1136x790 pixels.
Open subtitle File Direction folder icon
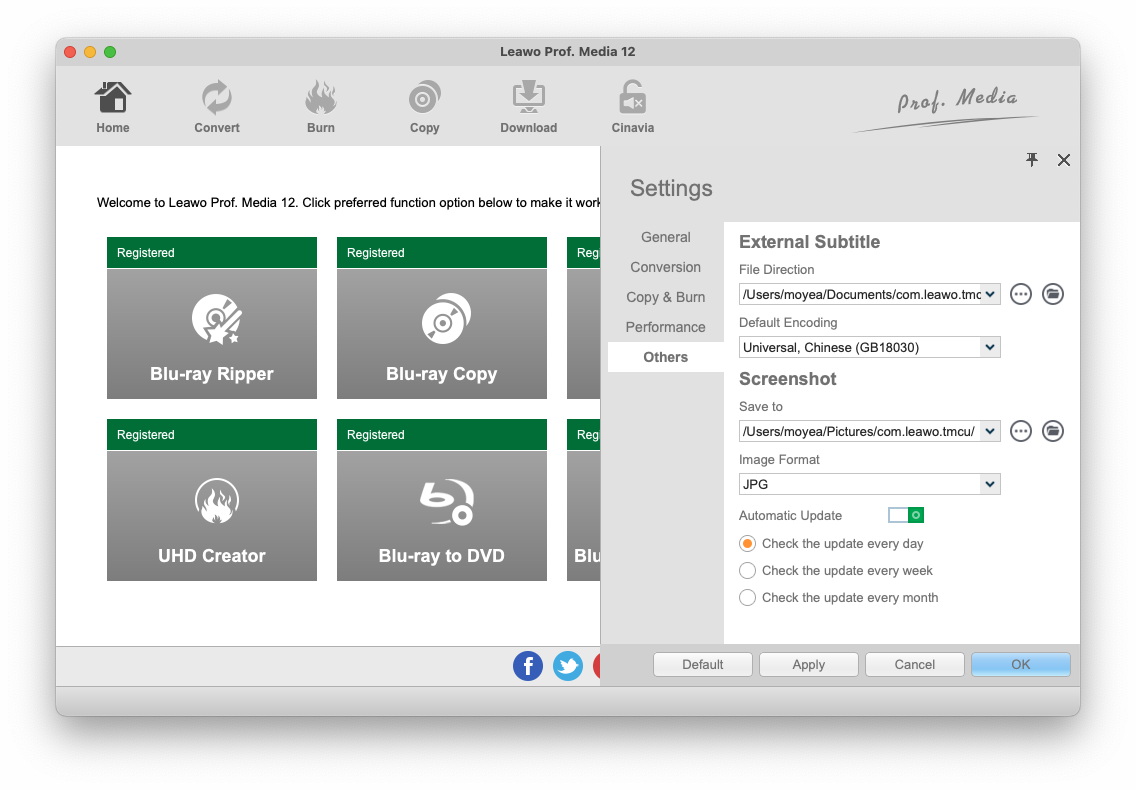(x=1052, y=294)
